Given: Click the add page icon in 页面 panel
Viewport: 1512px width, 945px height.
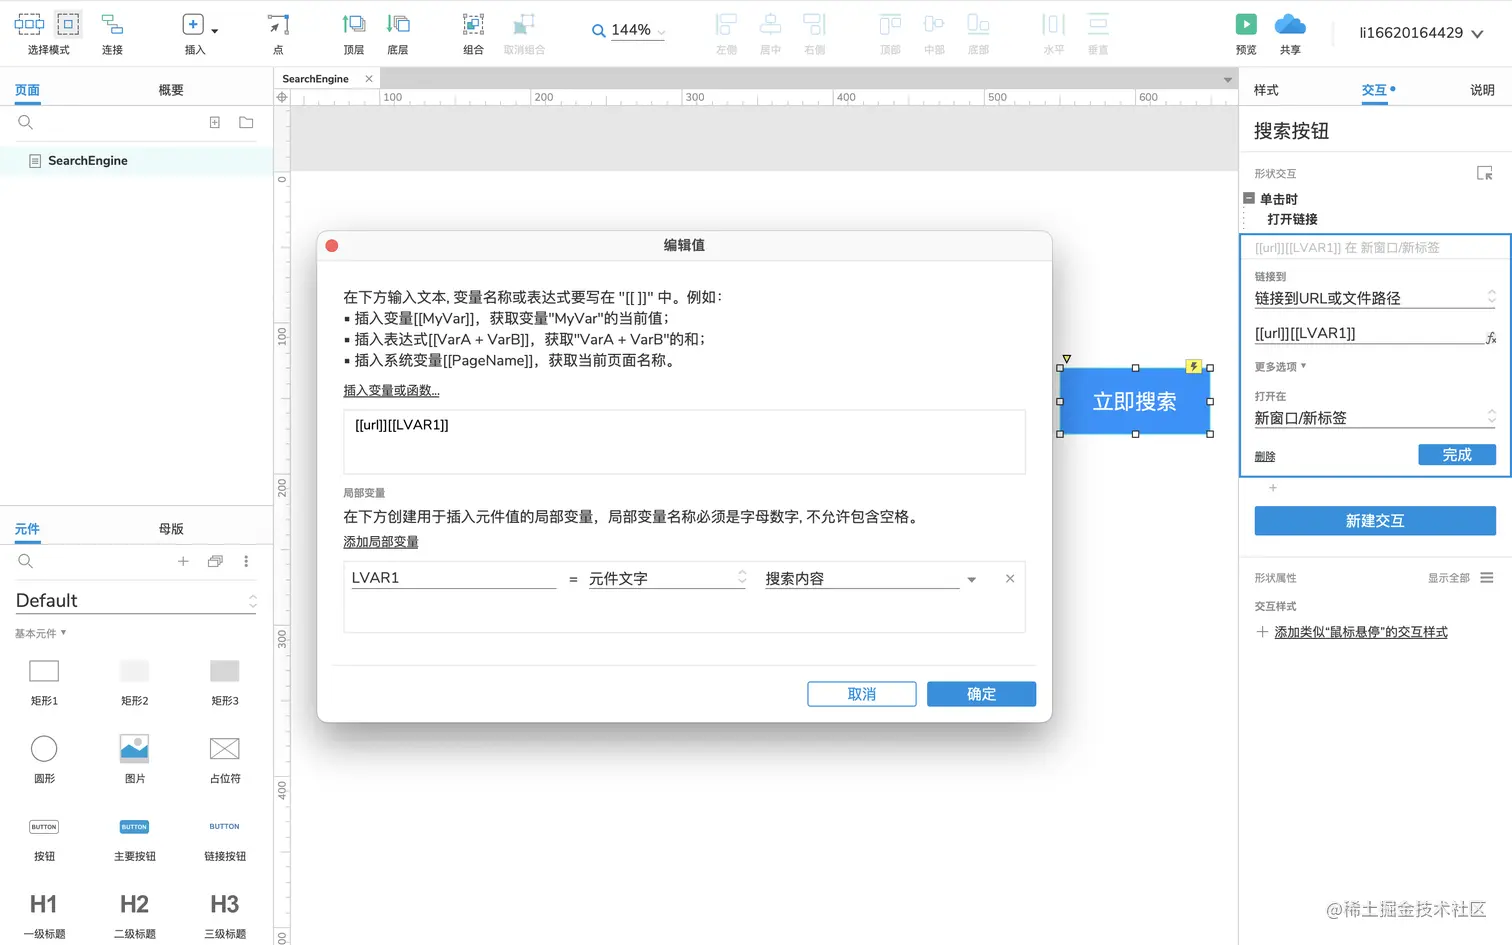Looking at the screenshot, I should [x=214, y=122].
